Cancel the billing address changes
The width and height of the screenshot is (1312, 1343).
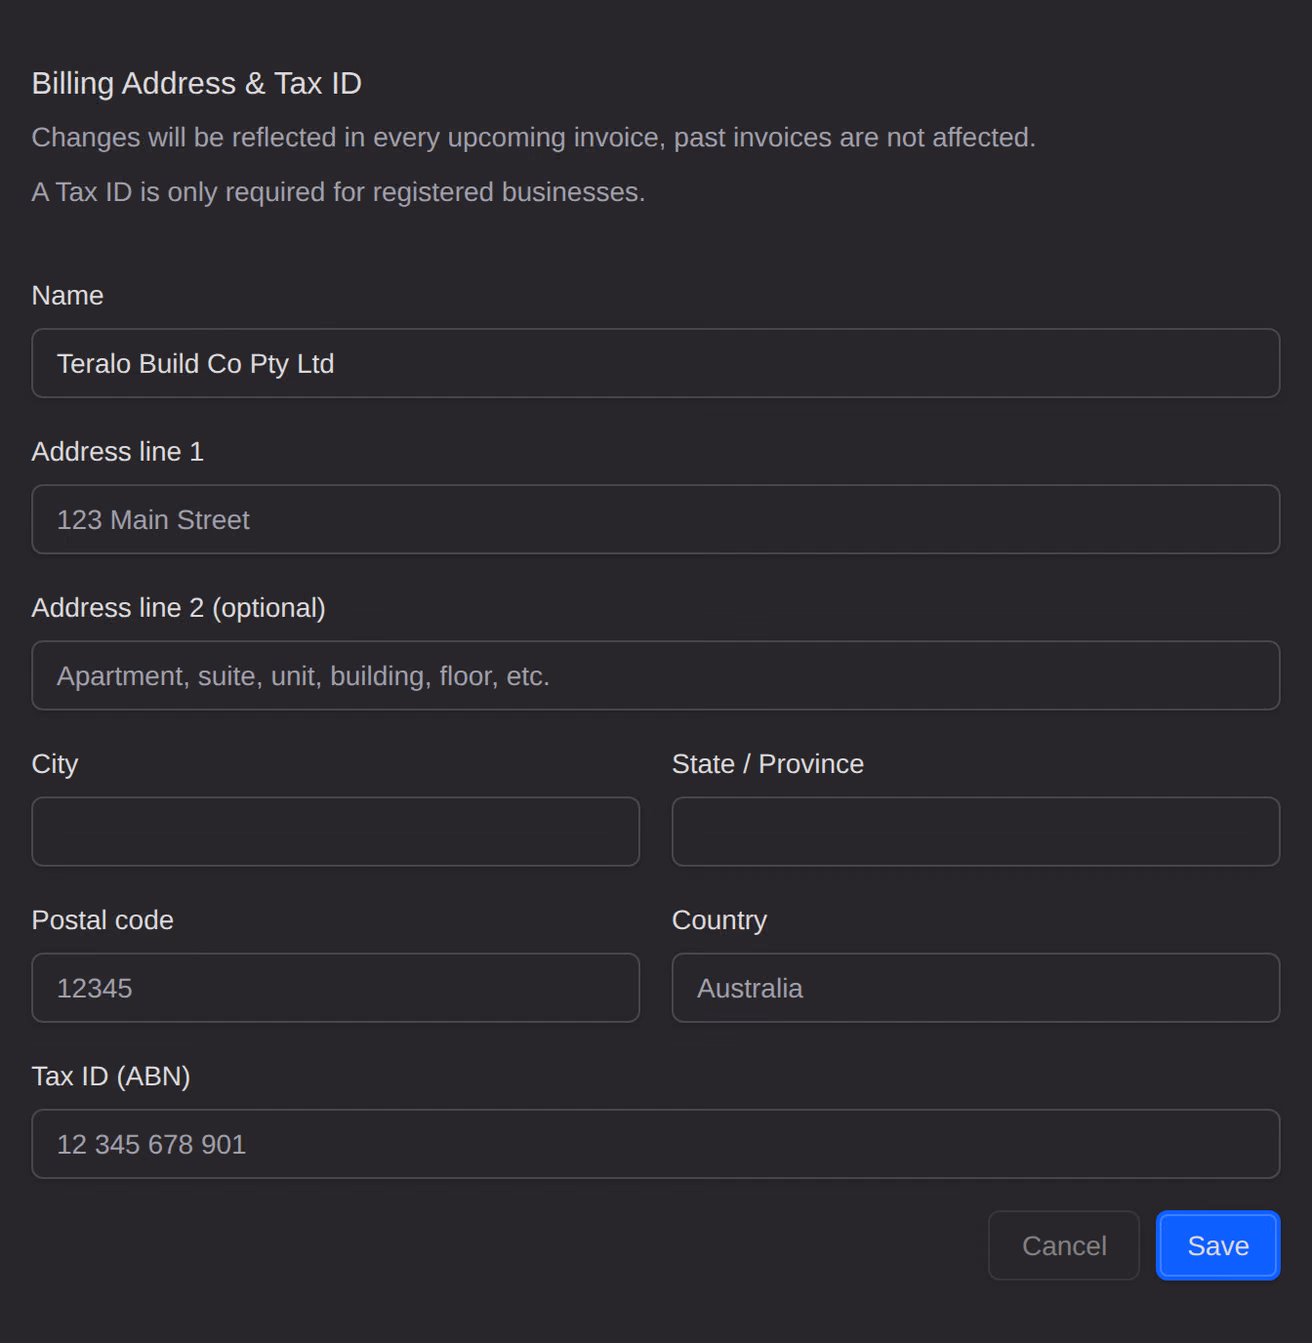point(1064,1245)
